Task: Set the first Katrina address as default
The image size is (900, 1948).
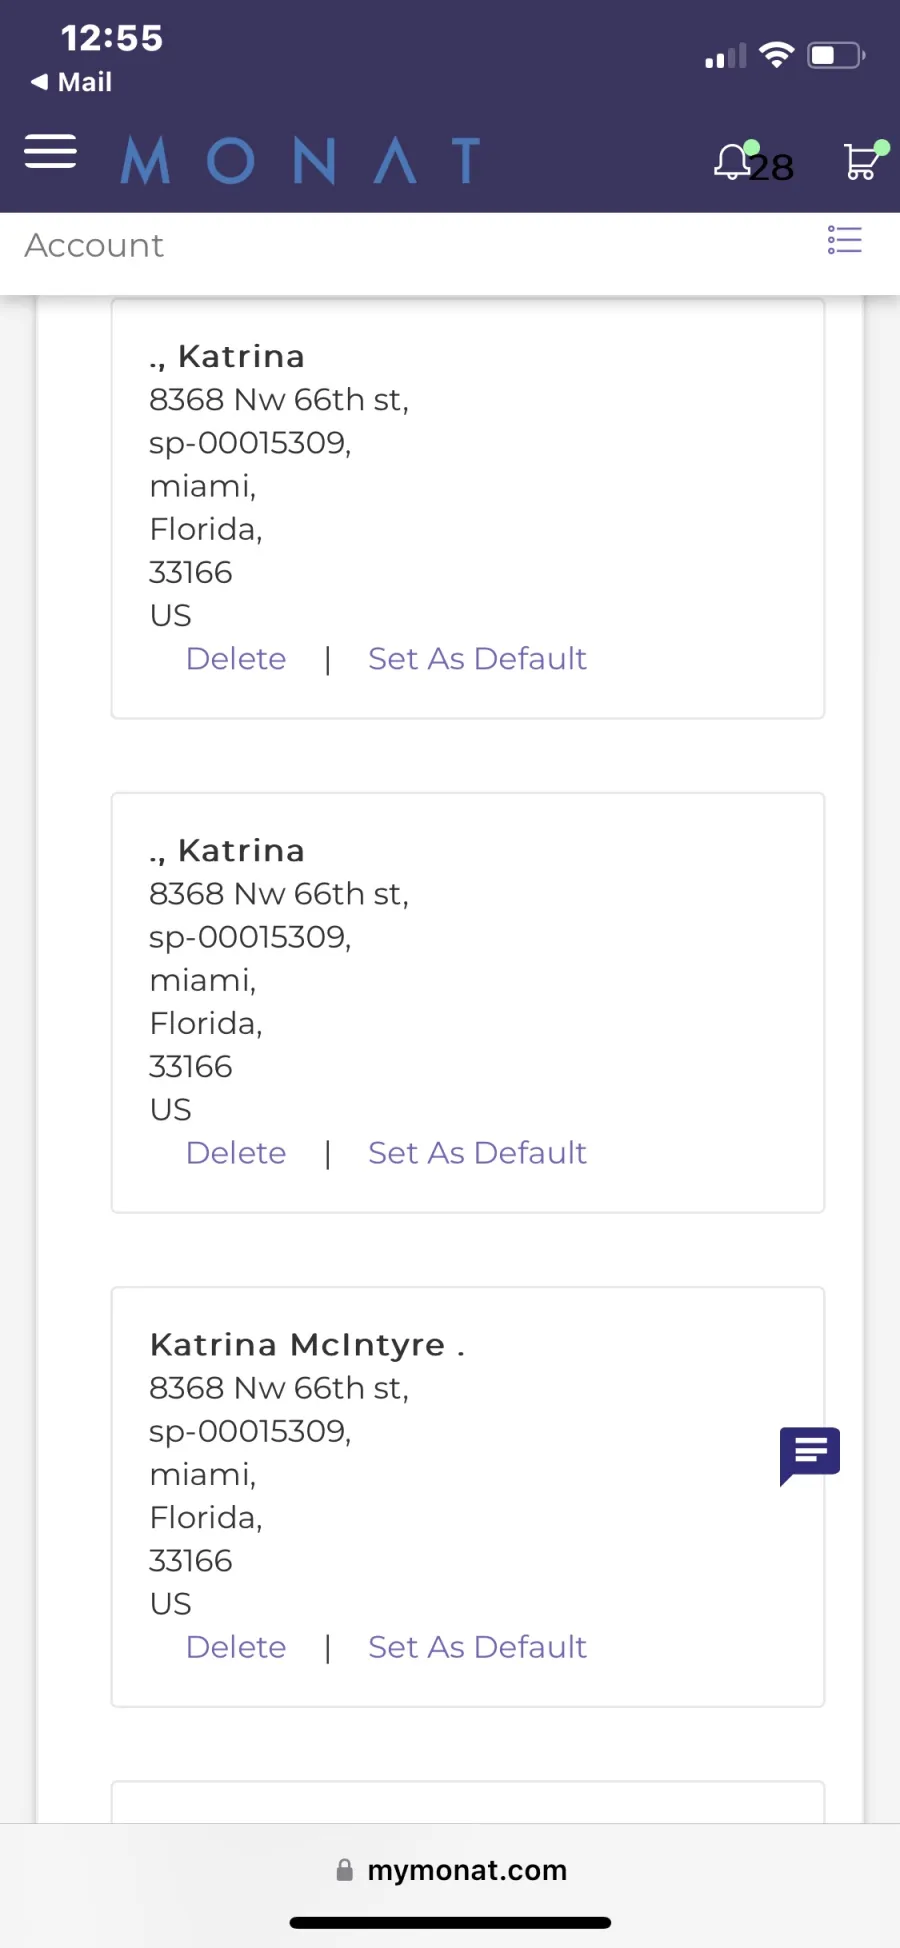Action: click(477, 659)
